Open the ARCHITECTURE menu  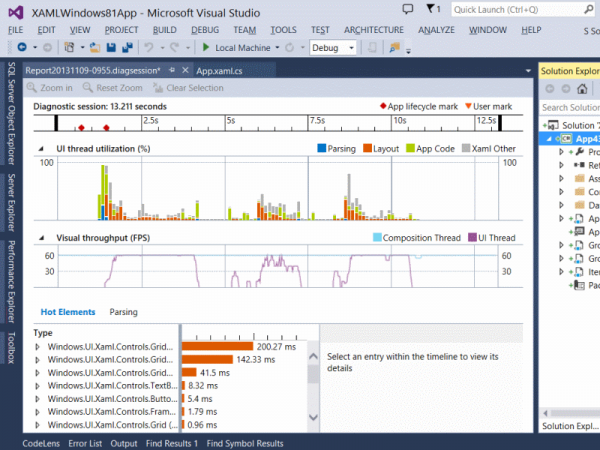pyautogui.click(x=374, y=30)
